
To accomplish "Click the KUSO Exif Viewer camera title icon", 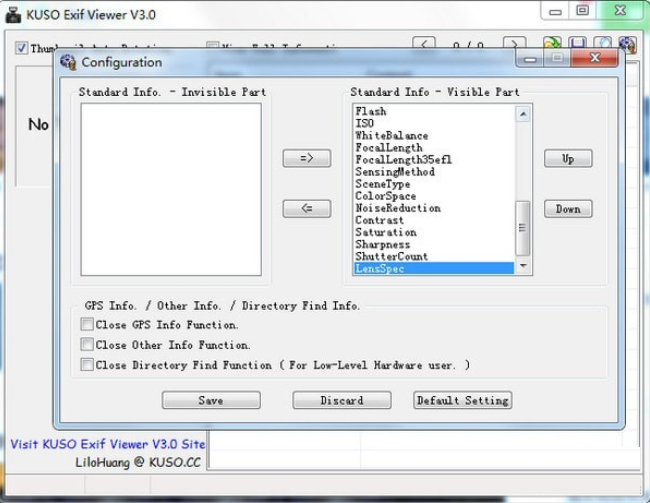I will pos(13,15).
